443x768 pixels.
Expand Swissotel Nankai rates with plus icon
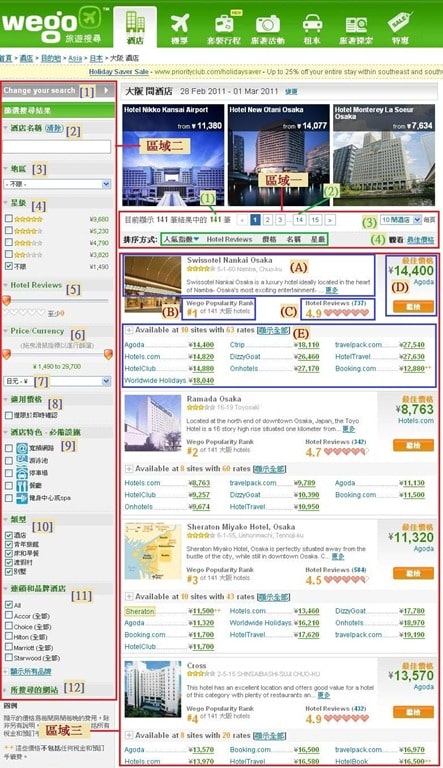click(129, 330)
